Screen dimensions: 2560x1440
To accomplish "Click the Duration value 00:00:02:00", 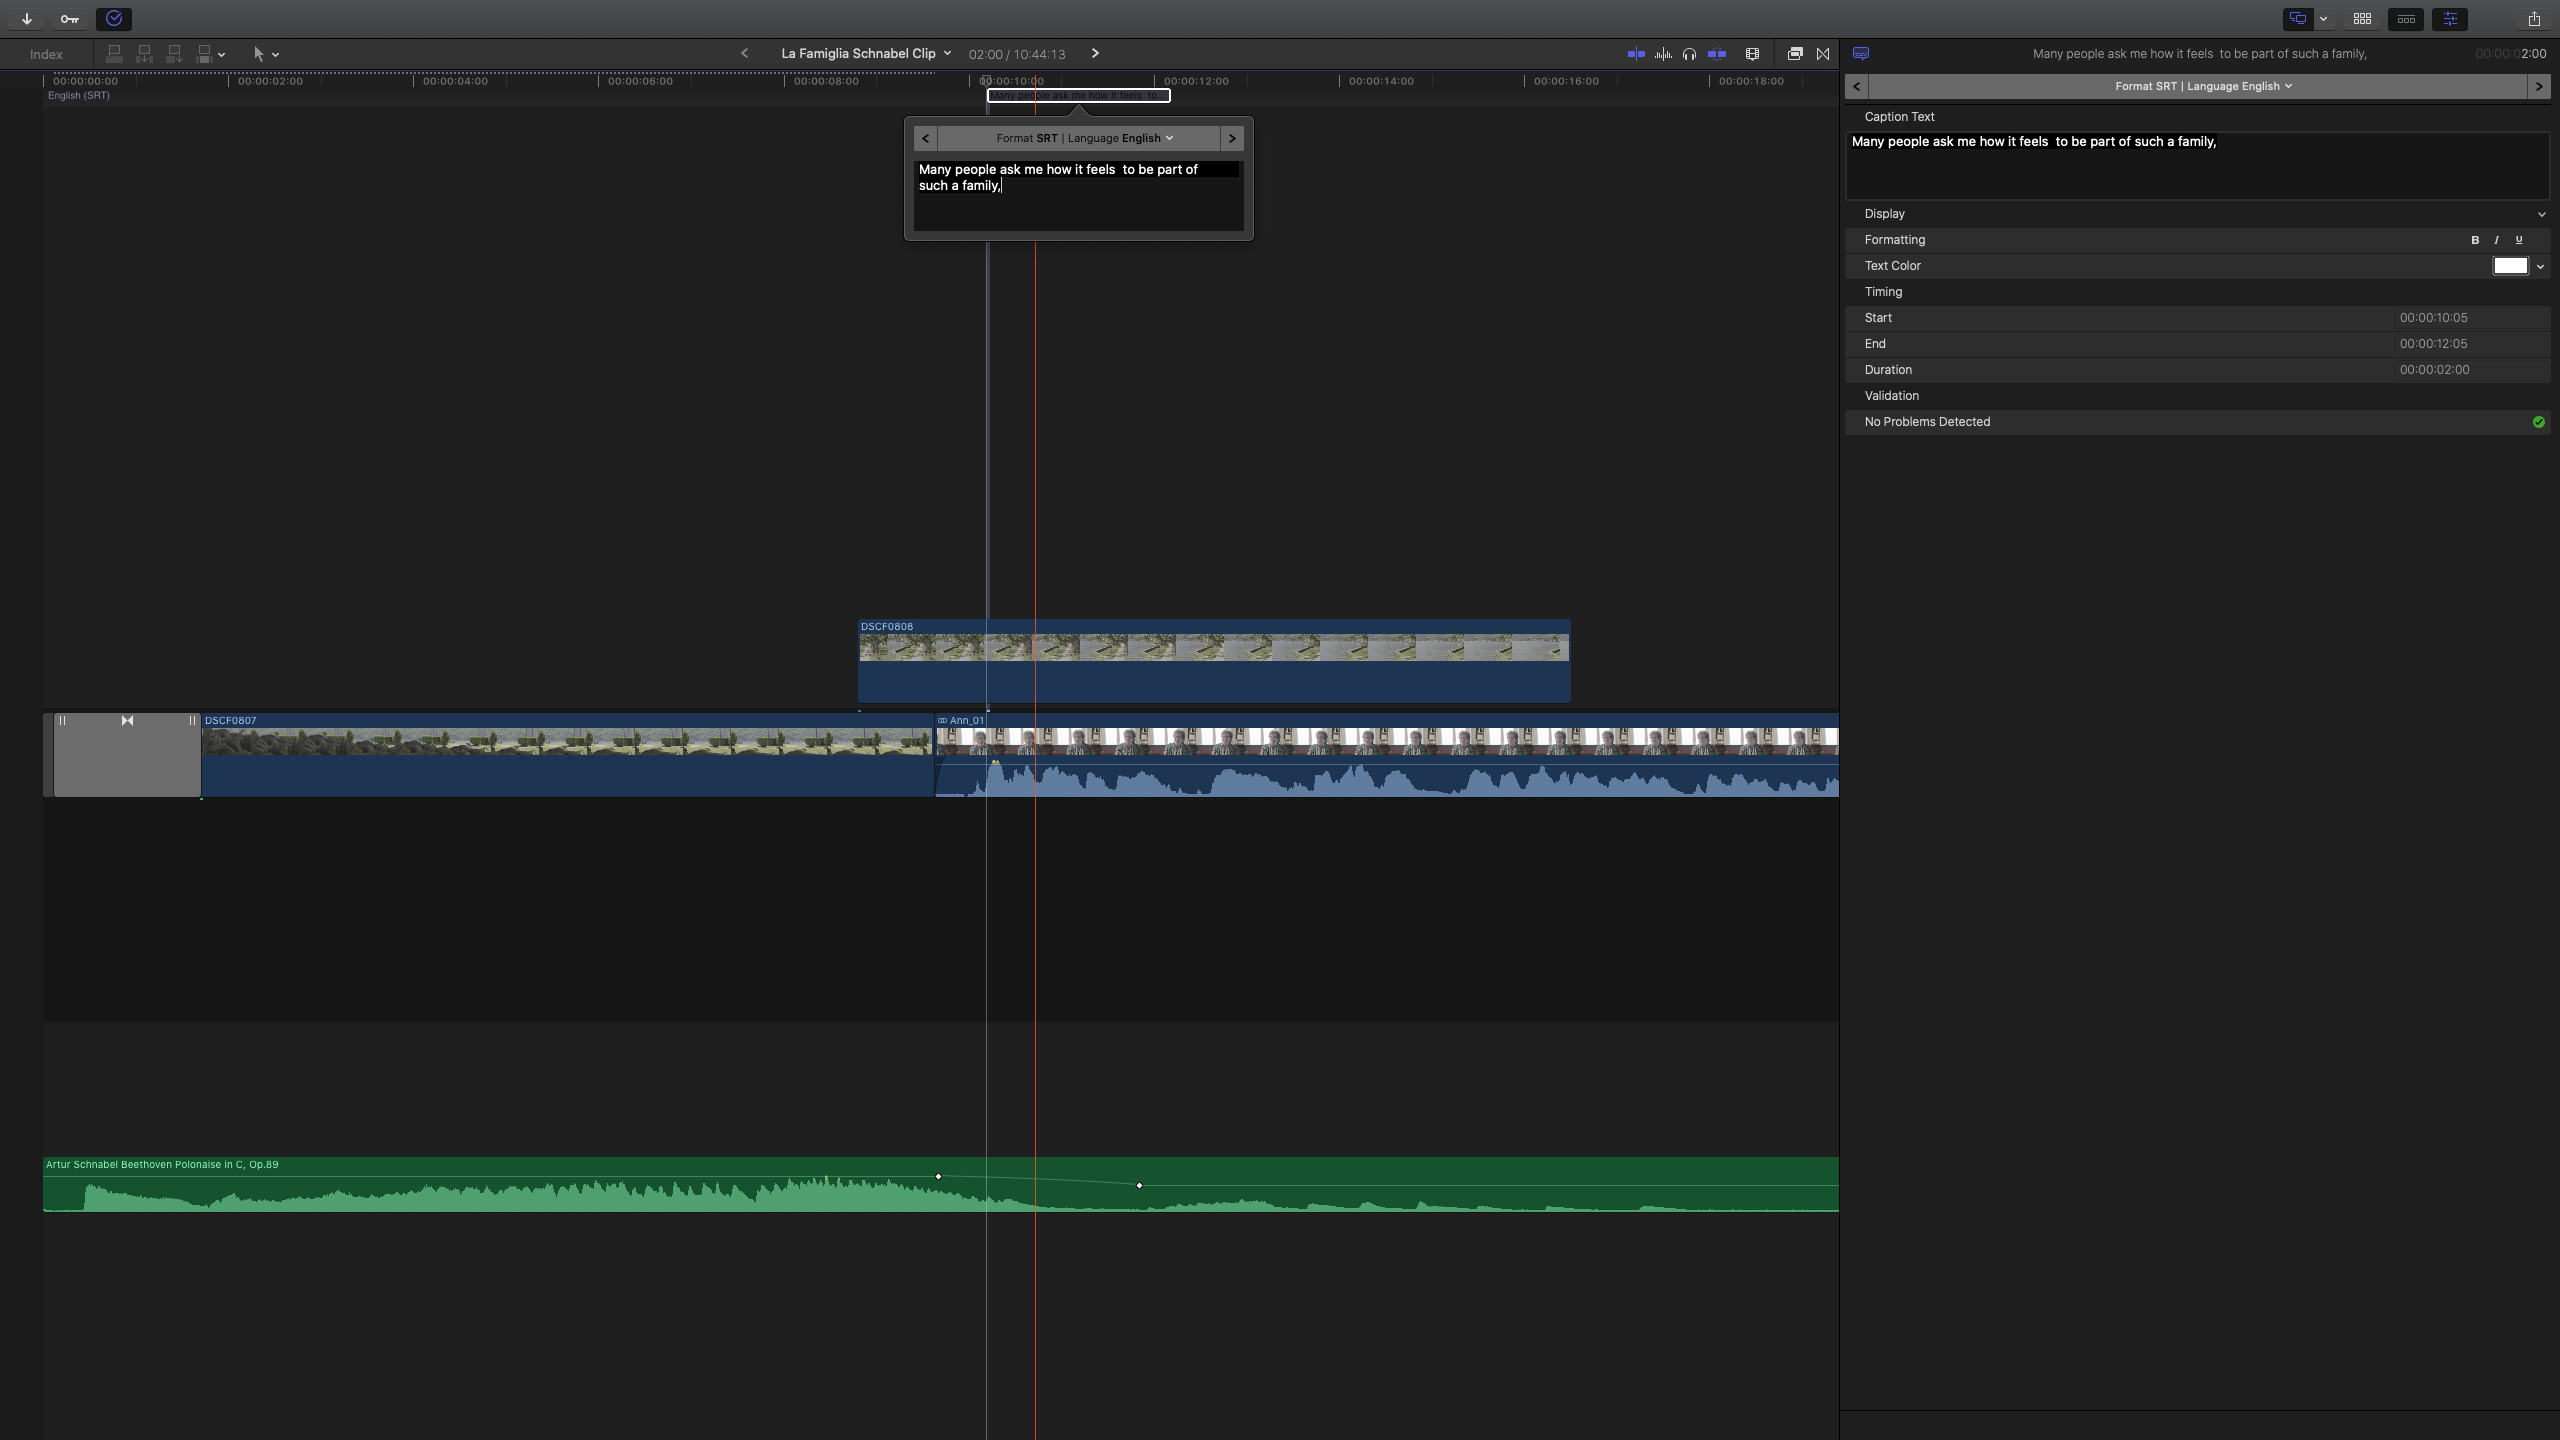I will click(2434, 370).
